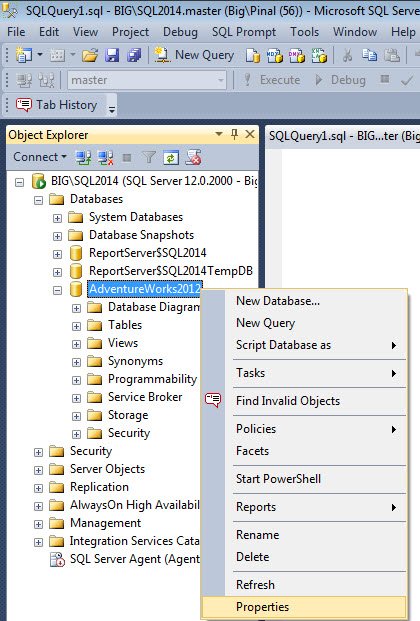Select SQL Server Agent node
The height and width of the screenshot is (621, 420).
135,559
